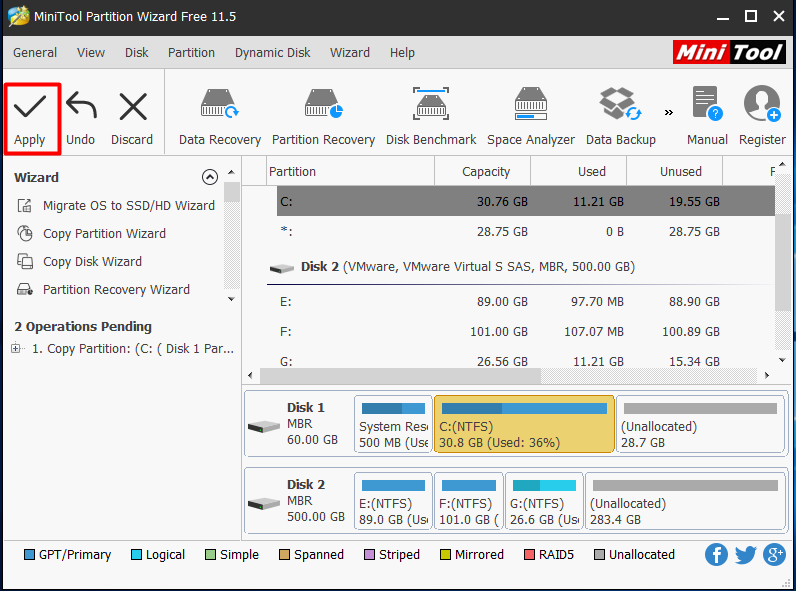Screen dimensions: 796x591
Task: Open Data Backup tool
Action: tap(620, 118)
